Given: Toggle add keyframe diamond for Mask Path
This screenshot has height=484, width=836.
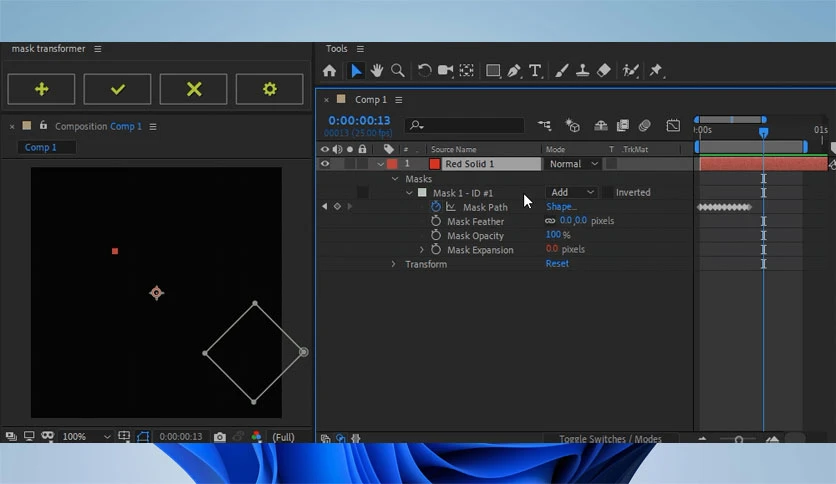Looking at the screenshot, I should pos(337,207).
